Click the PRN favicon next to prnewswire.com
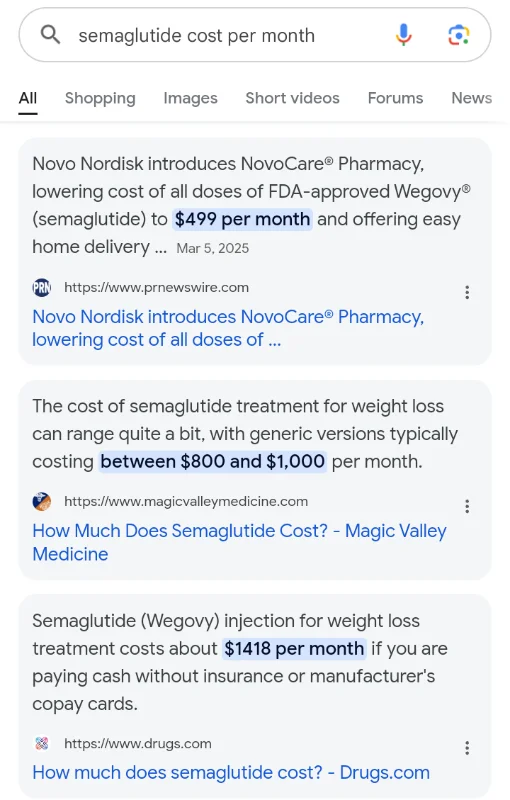The image size is (510, 800). (x=42, y=288)
